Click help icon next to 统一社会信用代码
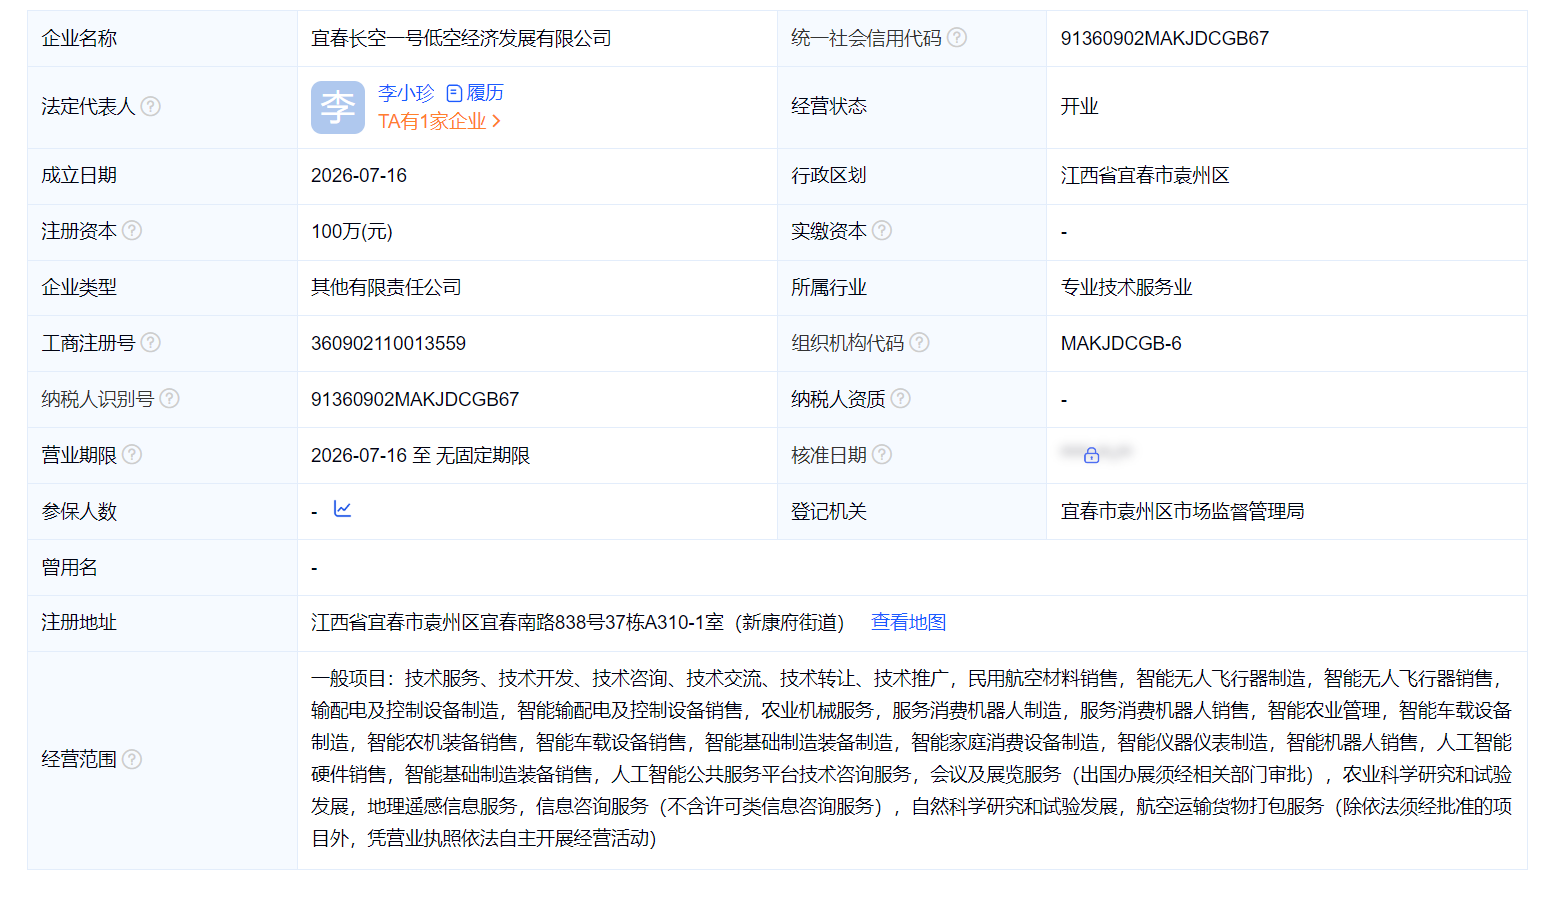1556x918 pixels. 957,38
